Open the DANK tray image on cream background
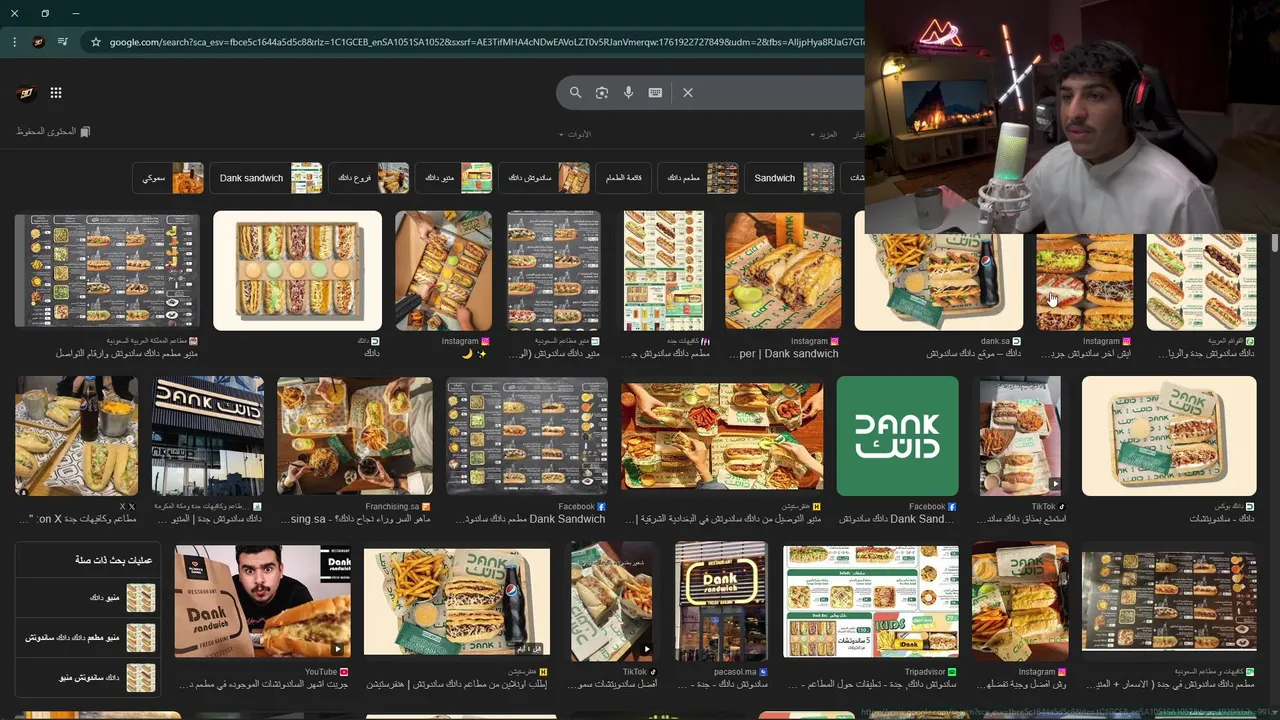 coord(1169,436)
